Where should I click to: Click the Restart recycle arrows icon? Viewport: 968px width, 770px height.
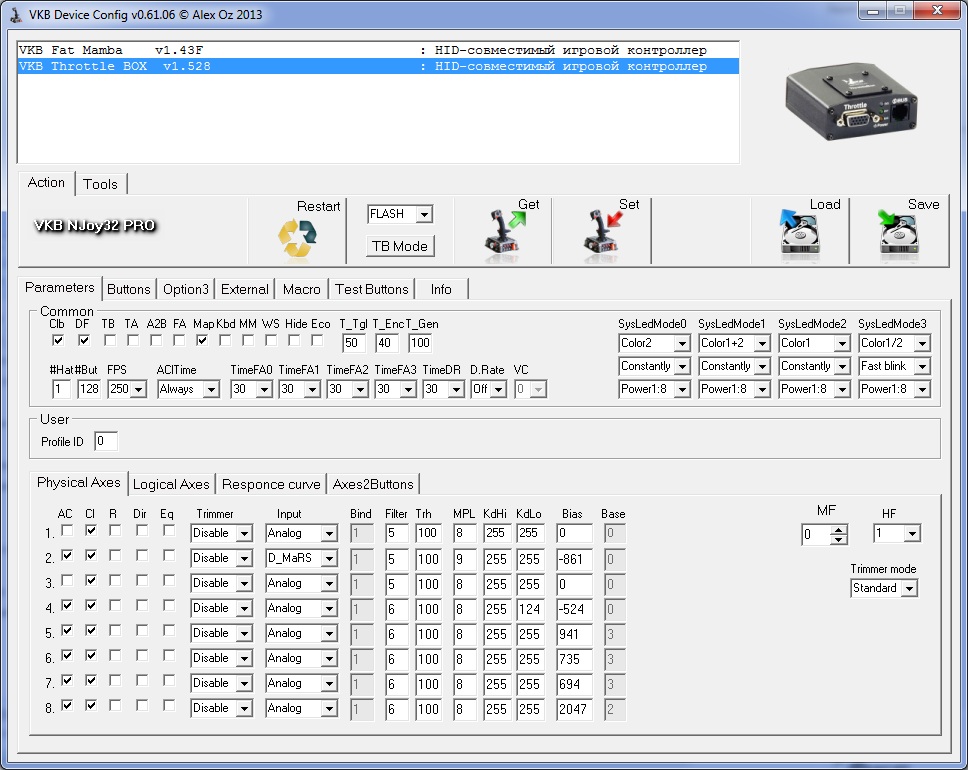click(296, 238)
